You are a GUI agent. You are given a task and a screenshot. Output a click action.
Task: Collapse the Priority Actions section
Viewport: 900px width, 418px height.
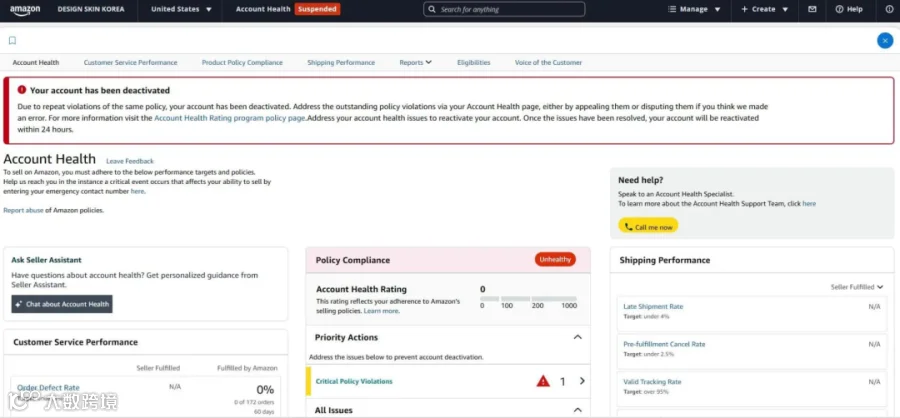tap(577, 337)
